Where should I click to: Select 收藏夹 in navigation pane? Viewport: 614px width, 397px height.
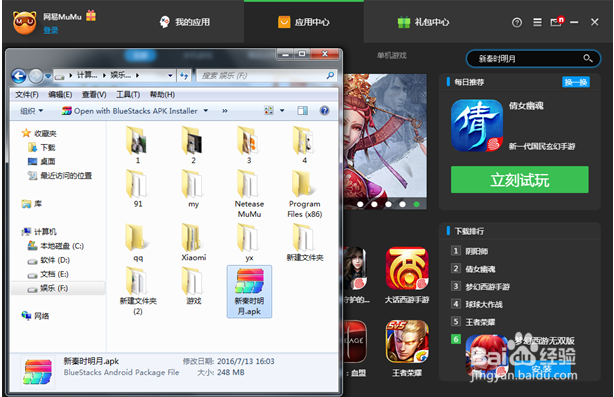[x=39, y=133]
